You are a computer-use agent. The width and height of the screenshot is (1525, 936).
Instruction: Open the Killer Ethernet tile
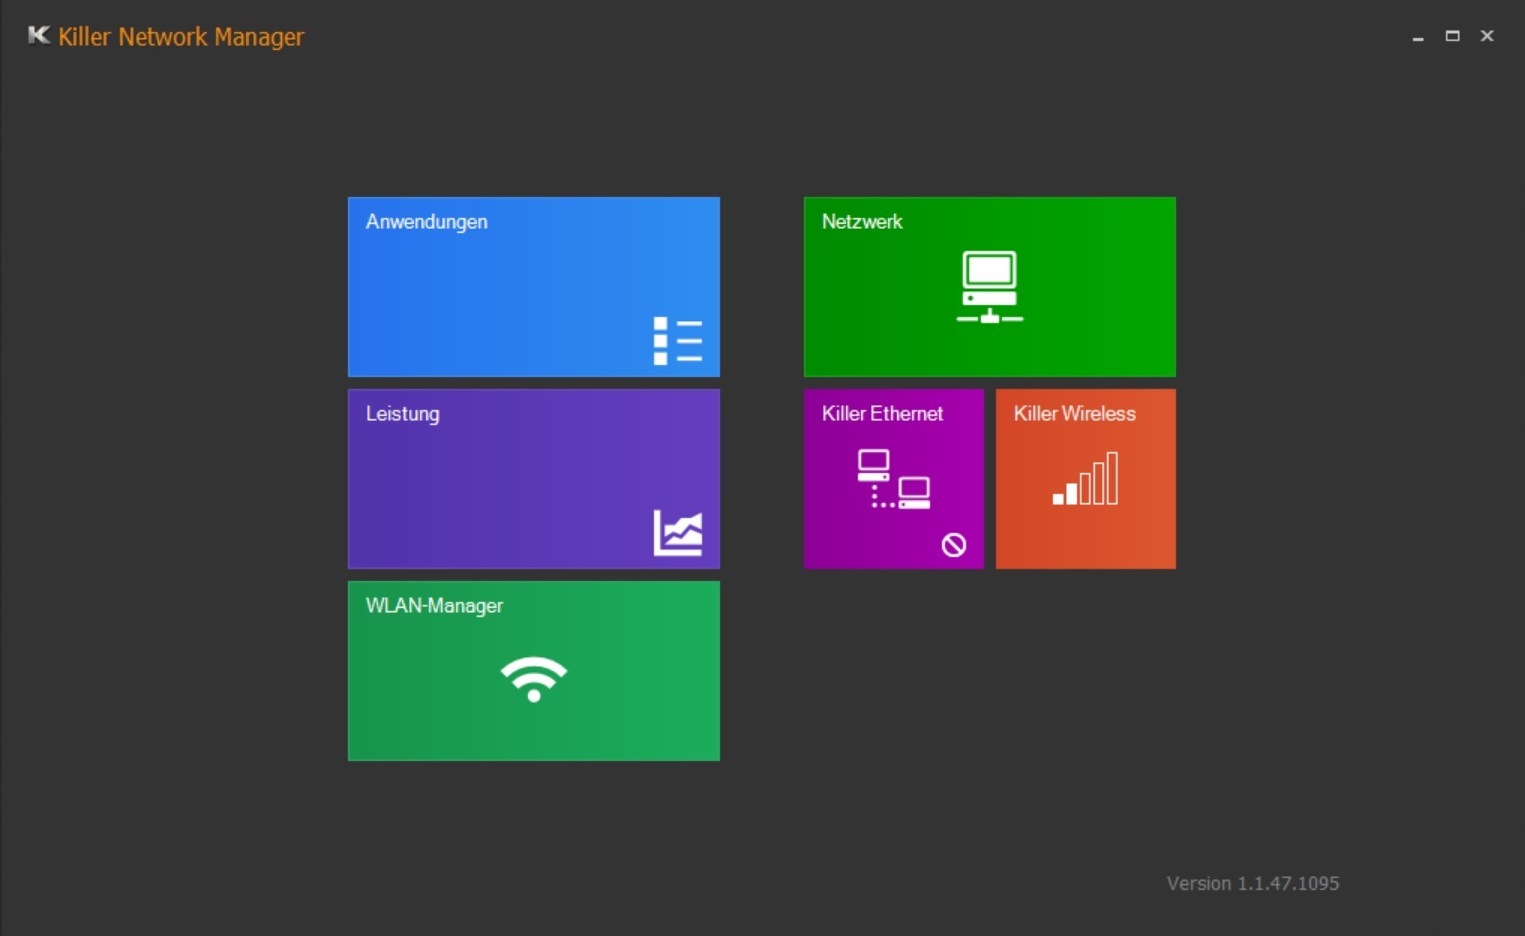click(x=894, y=479)
